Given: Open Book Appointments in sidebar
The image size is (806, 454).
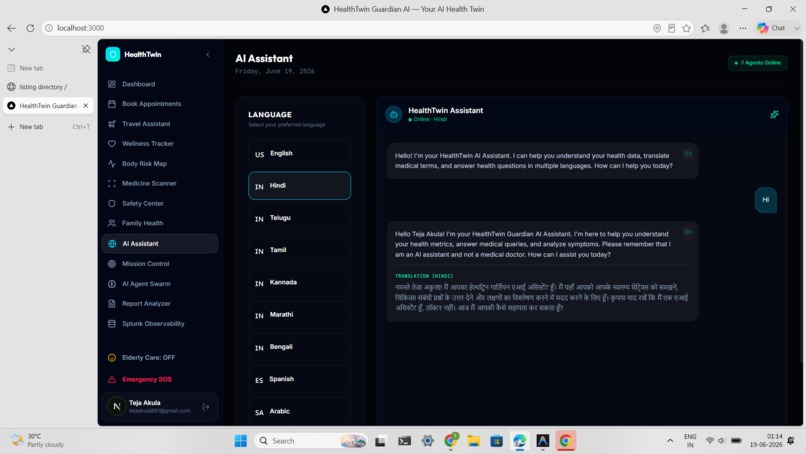Looking at the screenshot, I should (159, 104).
